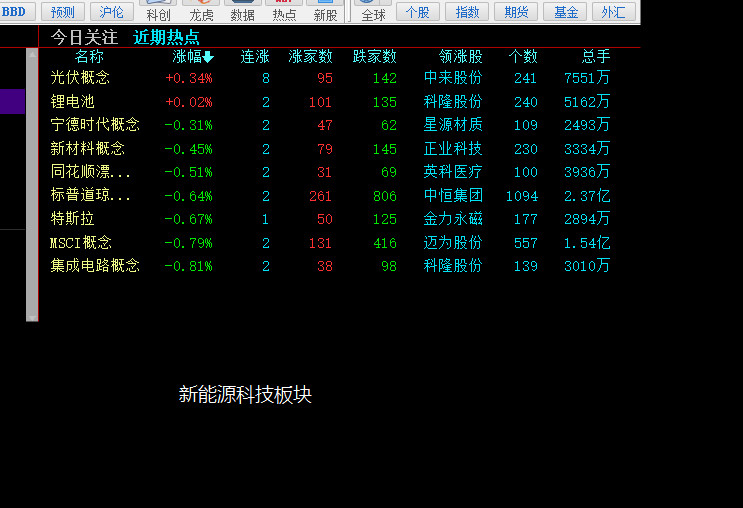The image size is (743, 508).
Task: Click the 个股 button
Action: click(x=417, y=11)
